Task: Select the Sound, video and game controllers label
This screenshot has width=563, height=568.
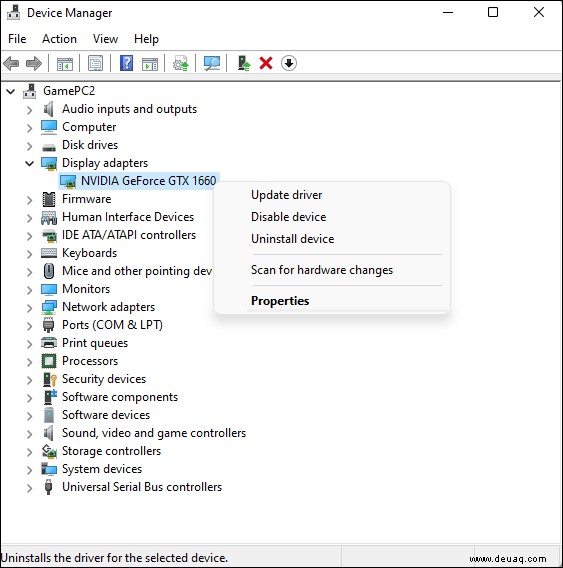Action: pos(154,433)
